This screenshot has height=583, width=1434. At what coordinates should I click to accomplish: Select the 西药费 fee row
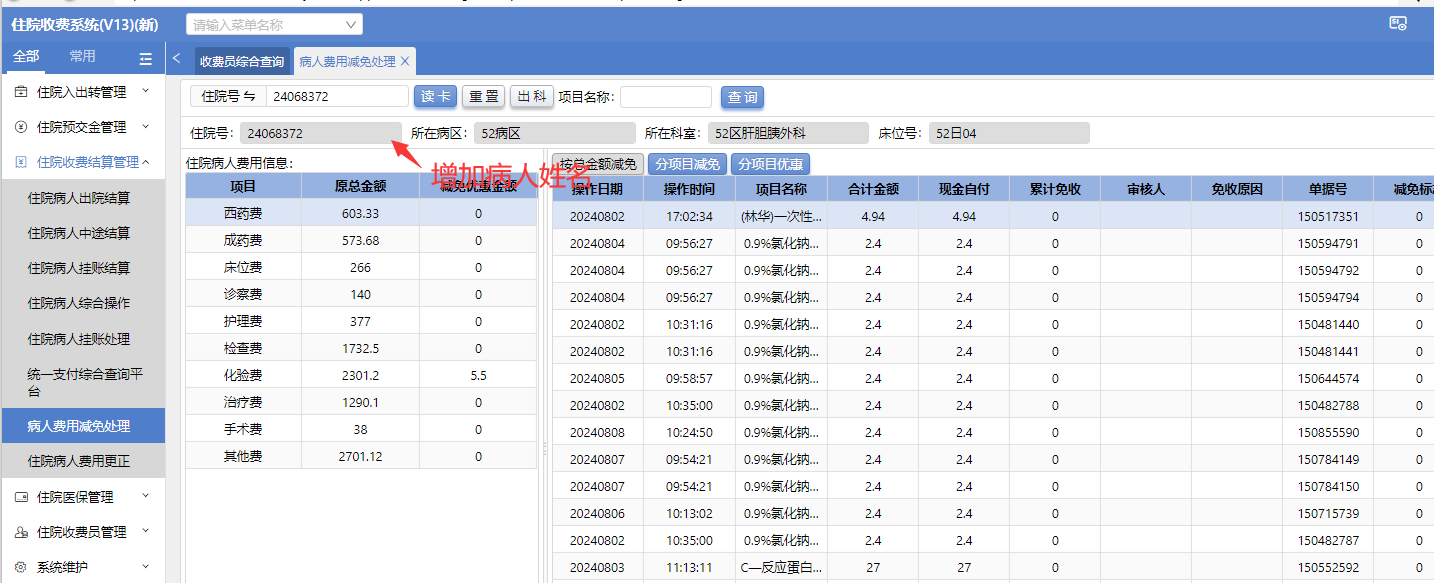361,213
